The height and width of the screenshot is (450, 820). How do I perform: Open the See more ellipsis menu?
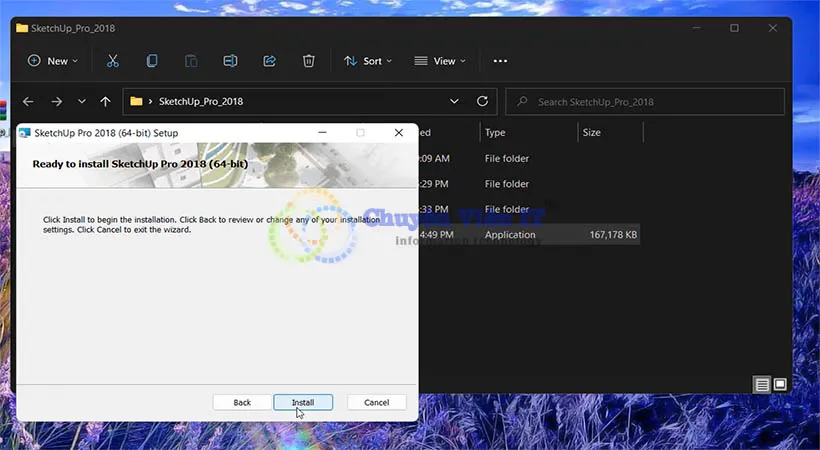point(500,61)
